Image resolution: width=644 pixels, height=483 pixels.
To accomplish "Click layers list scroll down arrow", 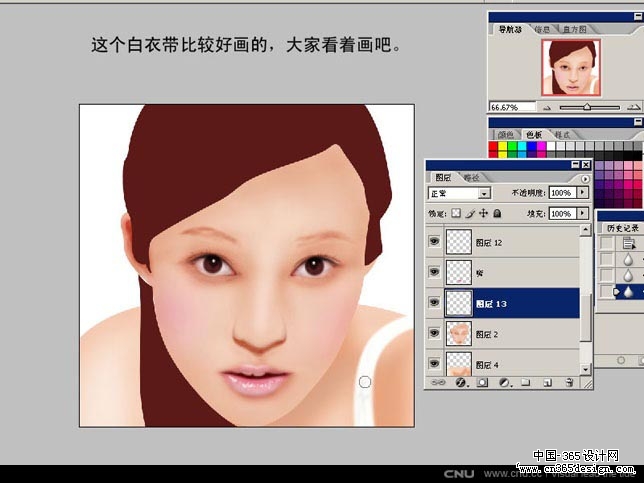I will (x=585, y=369).
